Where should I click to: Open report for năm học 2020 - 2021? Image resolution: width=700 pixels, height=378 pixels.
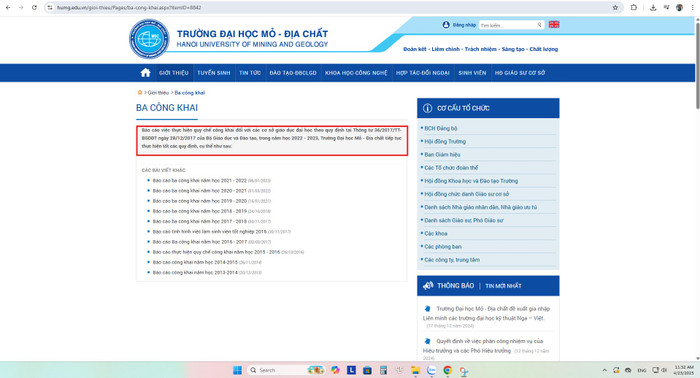[200, 191]
